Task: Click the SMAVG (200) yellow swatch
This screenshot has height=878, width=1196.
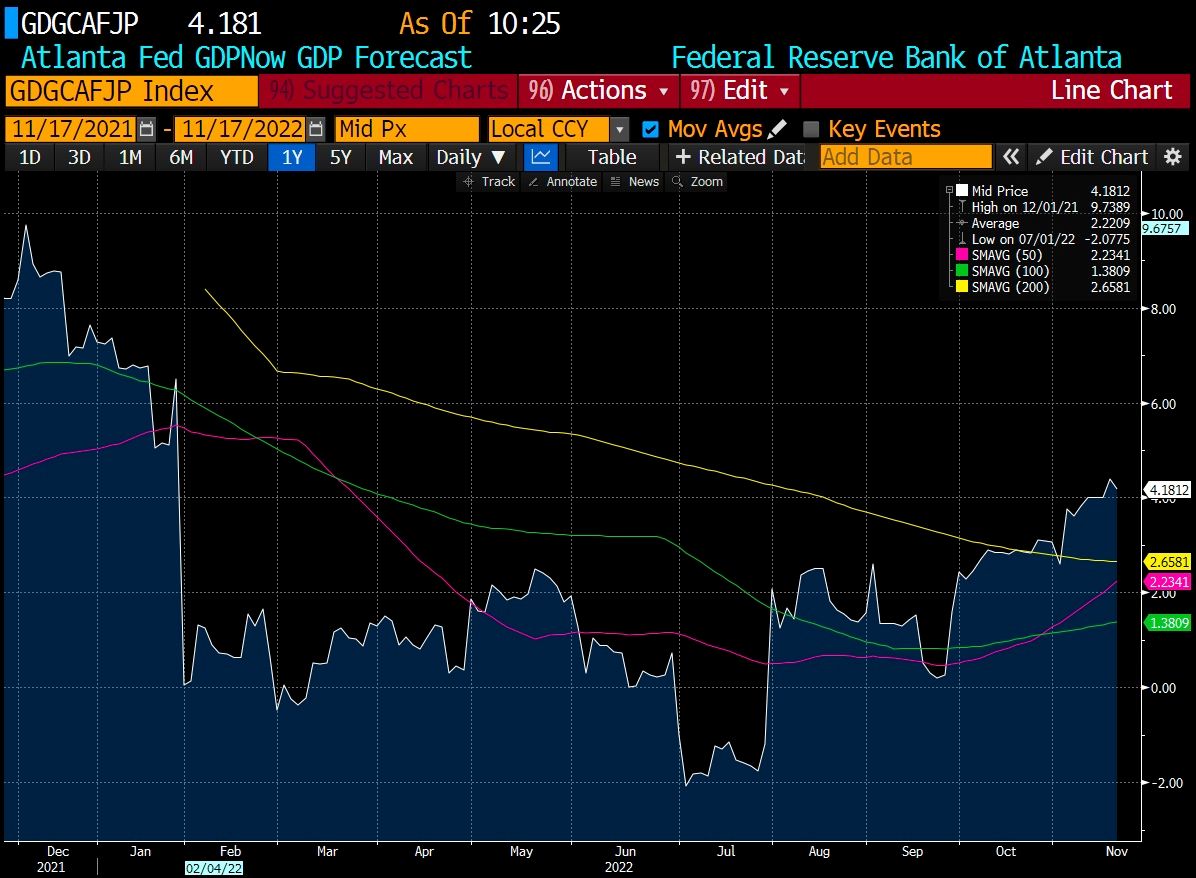Action: (x=962, y=287)
